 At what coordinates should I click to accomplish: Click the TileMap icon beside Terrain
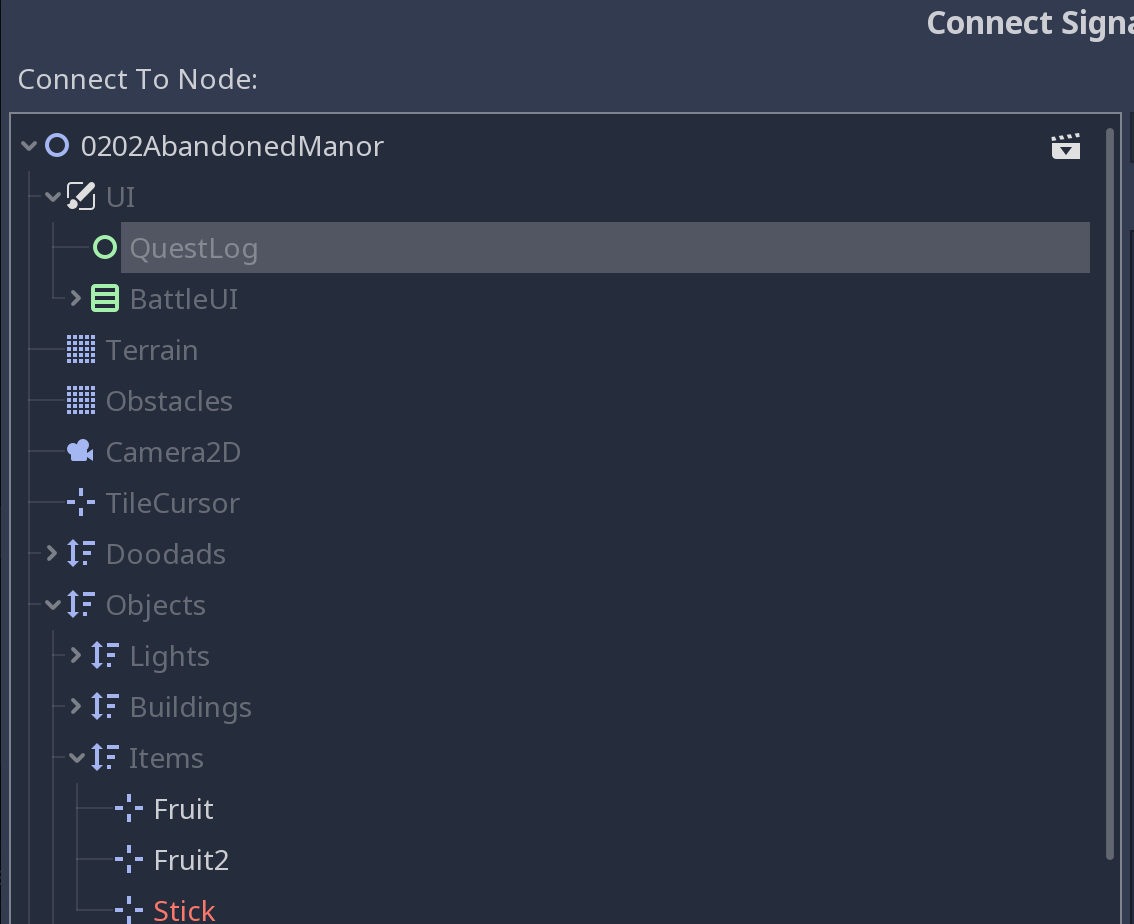click(80, 349)
